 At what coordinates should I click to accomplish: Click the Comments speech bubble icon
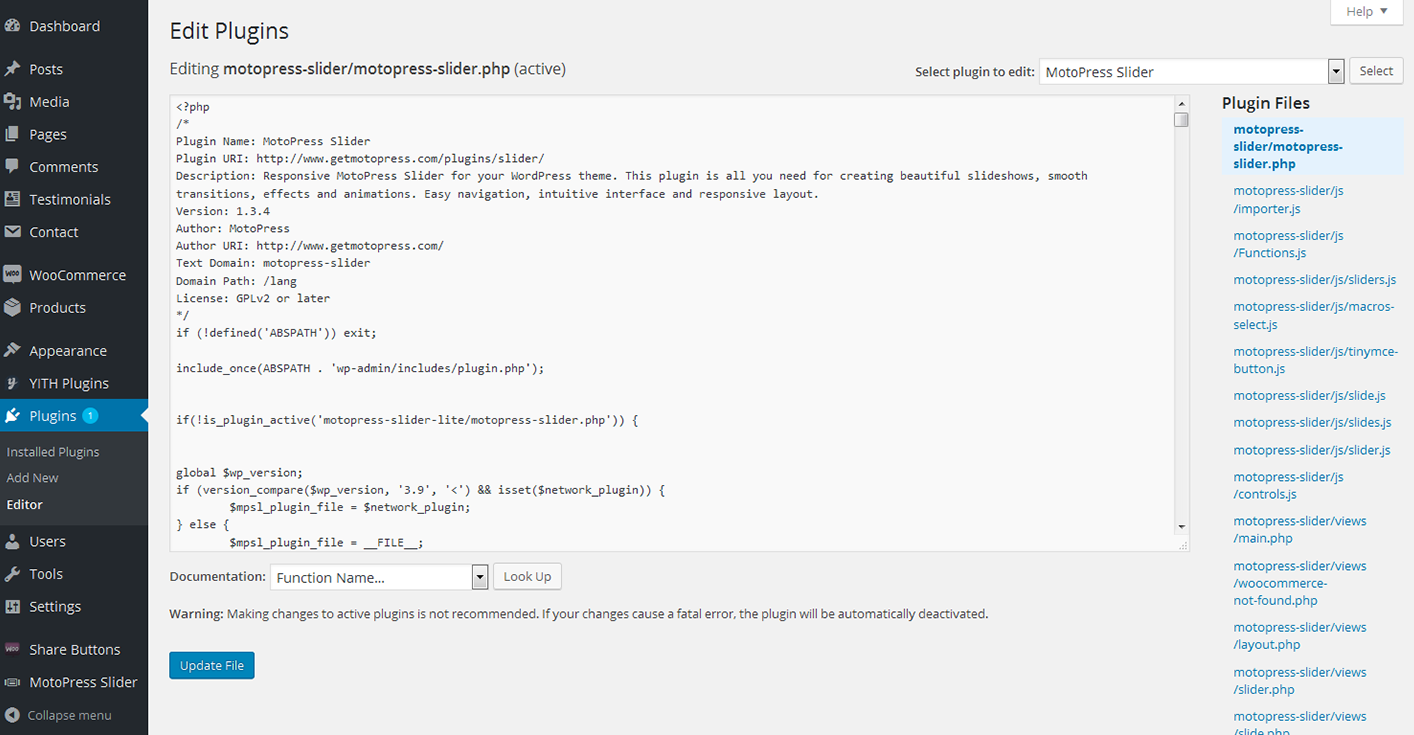pos(13,167)
